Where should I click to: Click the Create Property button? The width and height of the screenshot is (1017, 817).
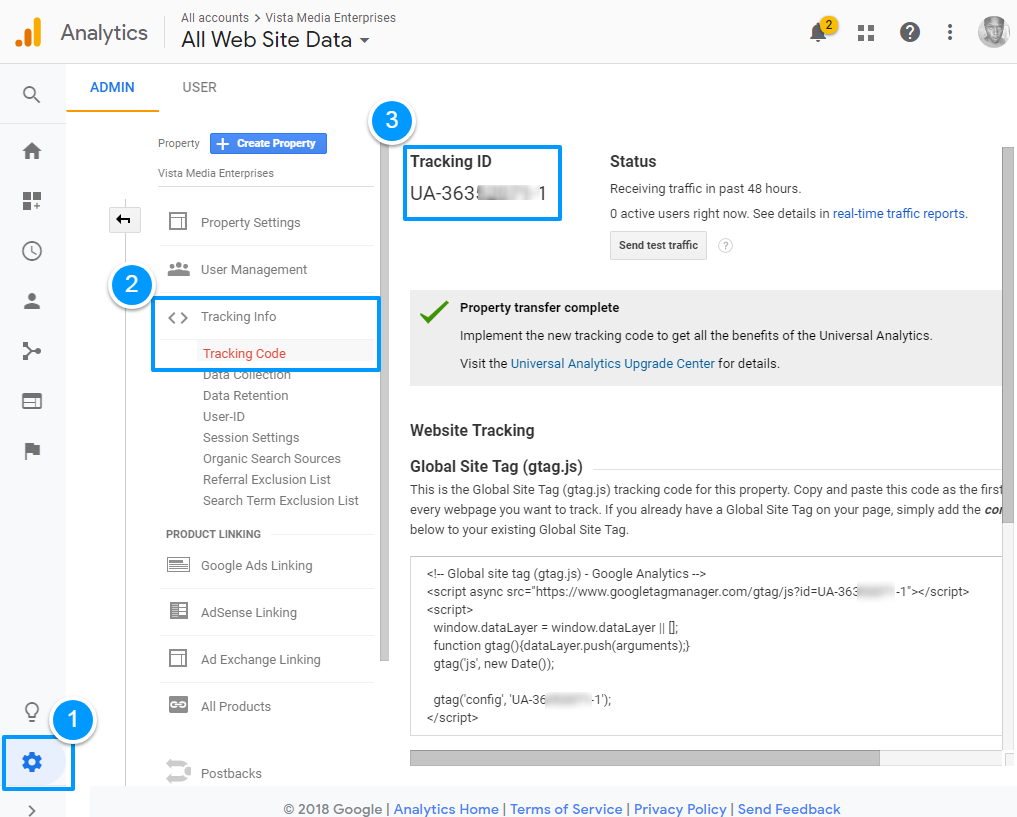(x=268, y=143)
